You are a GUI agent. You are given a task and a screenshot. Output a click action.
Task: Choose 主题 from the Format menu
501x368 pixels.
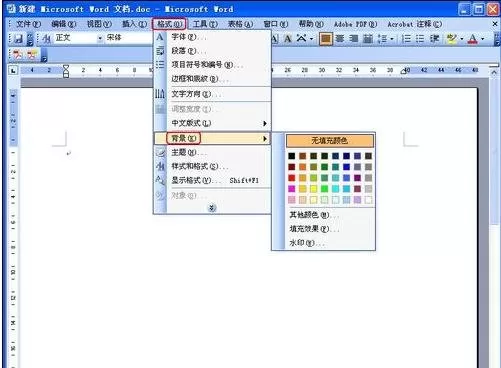[212, 152]
